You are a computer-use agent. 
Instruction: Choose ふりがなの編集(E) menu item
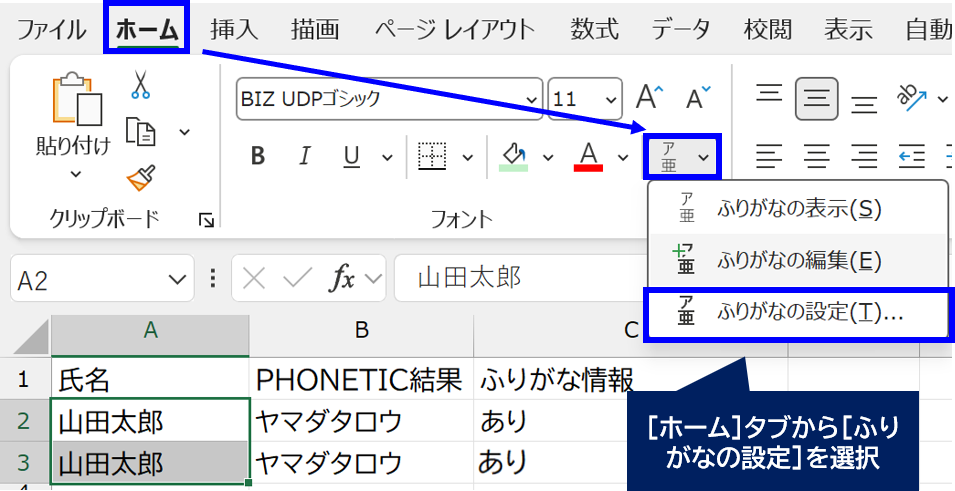[798, 261]
